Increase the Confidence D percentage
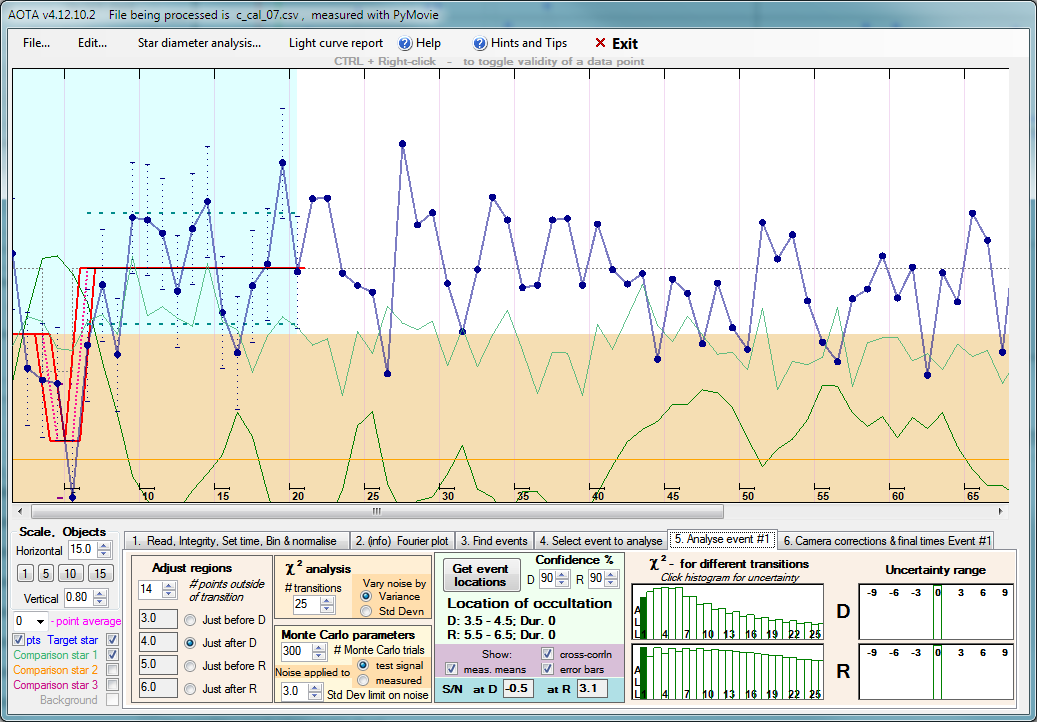Viewport: 1037px width, 722px height. pyautogui.click(x=562, y=575)
